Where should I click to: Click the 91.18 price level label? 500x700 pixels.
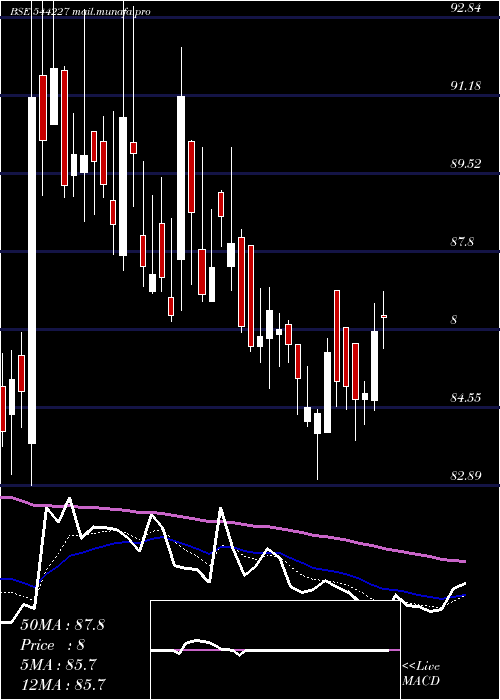[466, 85]
